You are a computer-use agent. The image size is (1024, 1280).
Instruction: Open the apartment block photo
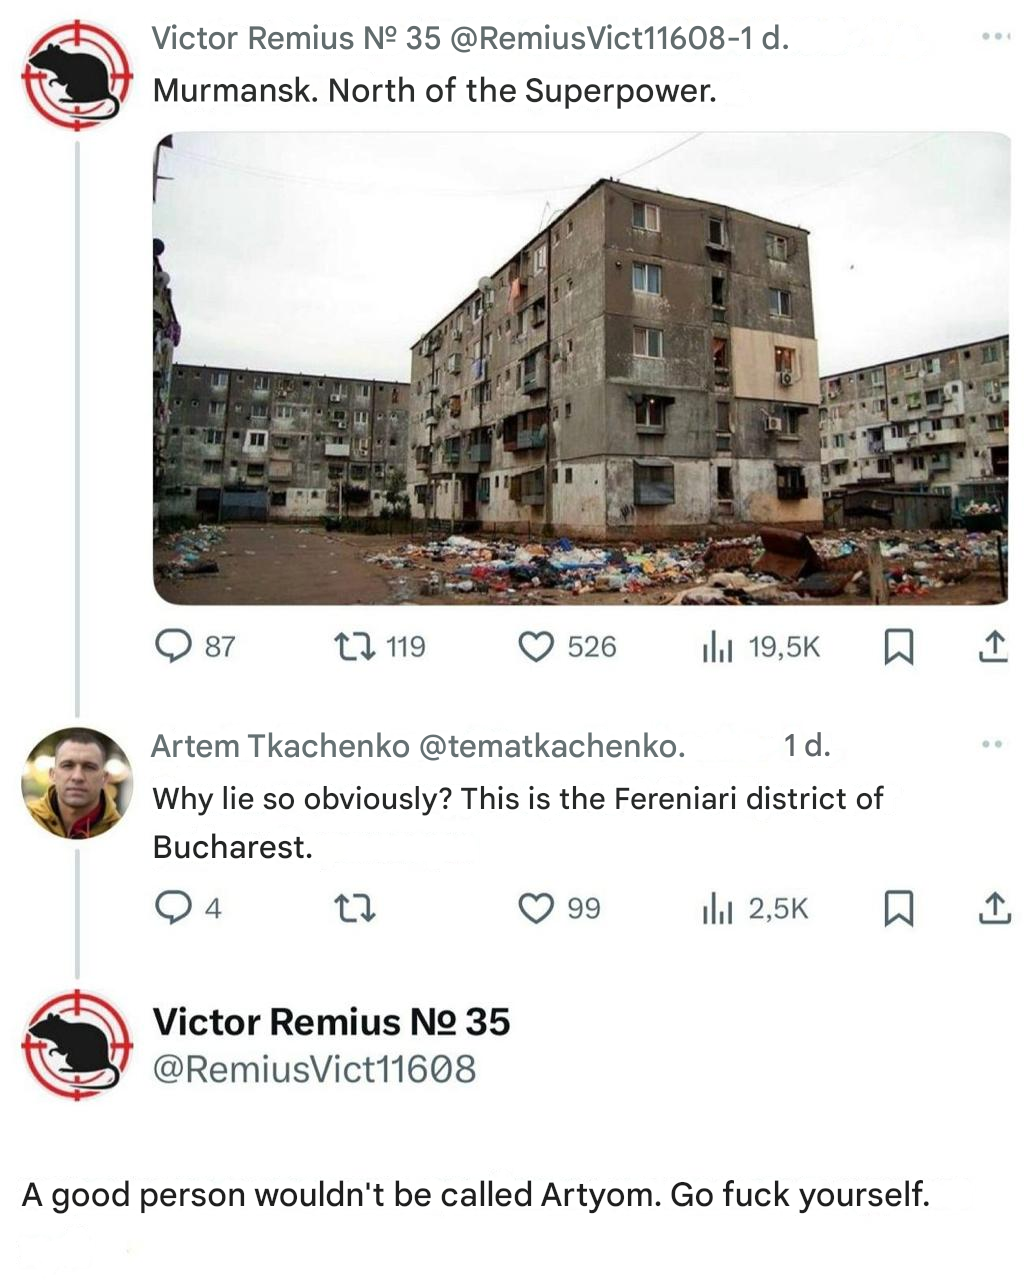tap(581, 368)
